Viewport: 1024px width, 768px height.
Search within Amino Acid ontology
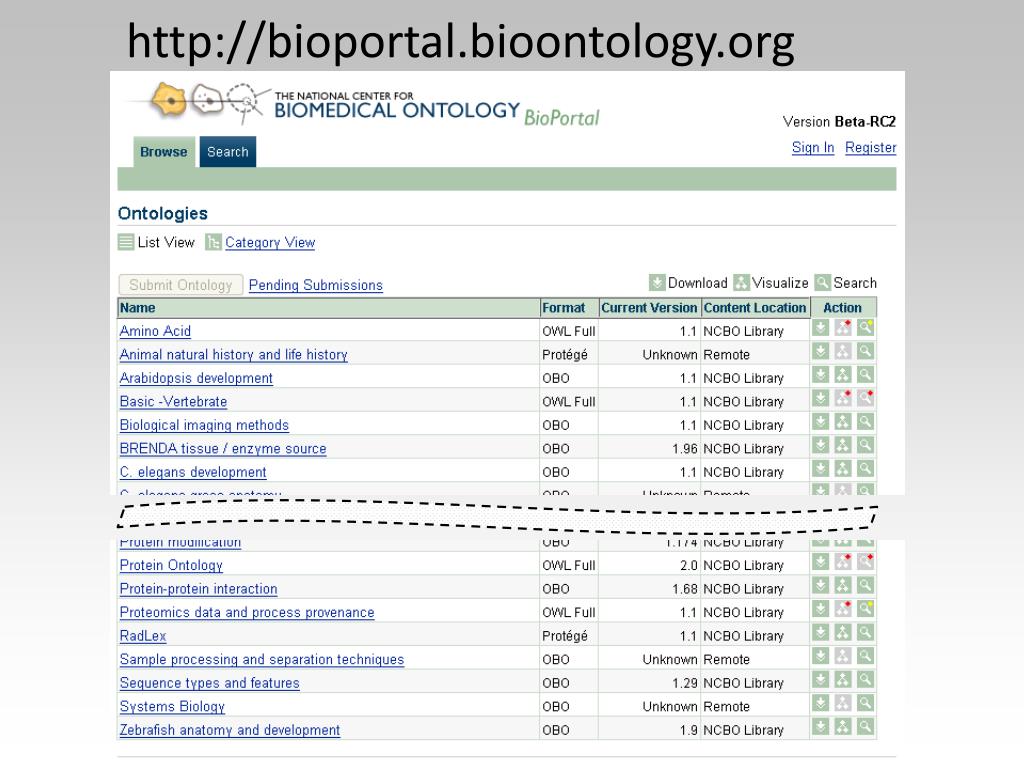tap(865, 328)
